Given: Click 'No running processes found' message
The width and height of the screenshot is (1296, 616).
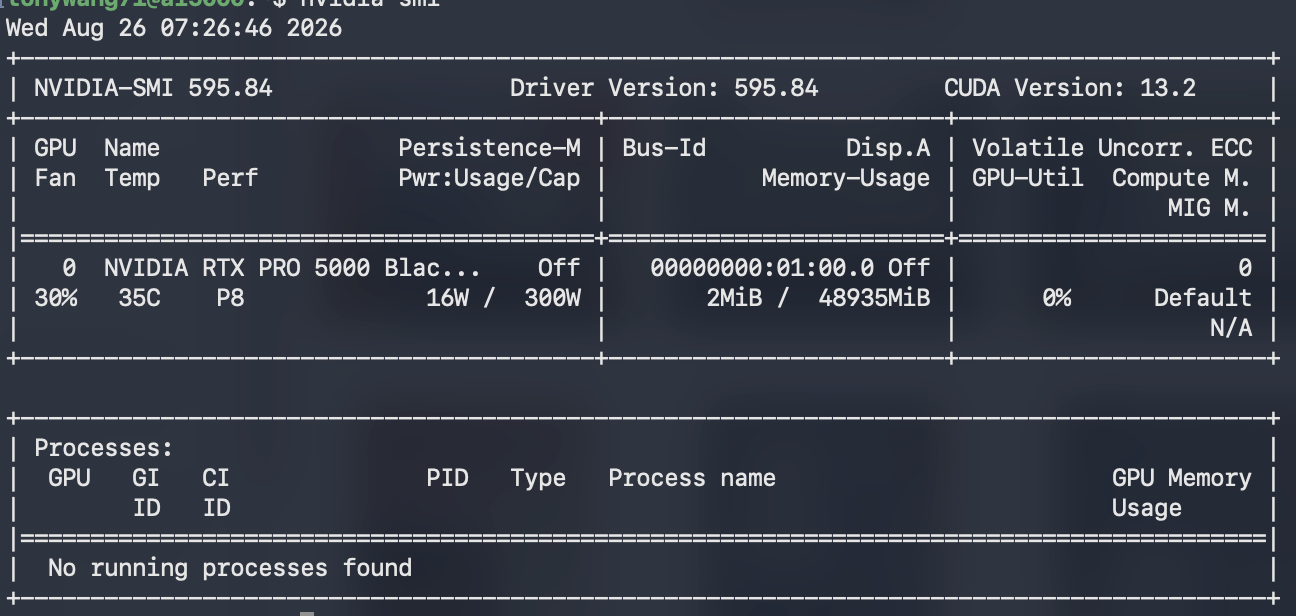Looking at the screenshot, I should [230, 568].
